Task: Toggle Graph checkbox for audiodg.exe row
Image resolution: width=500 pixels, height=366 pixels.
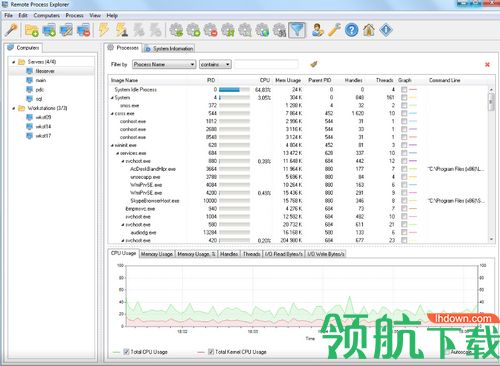Action: [x=404, y=232]
